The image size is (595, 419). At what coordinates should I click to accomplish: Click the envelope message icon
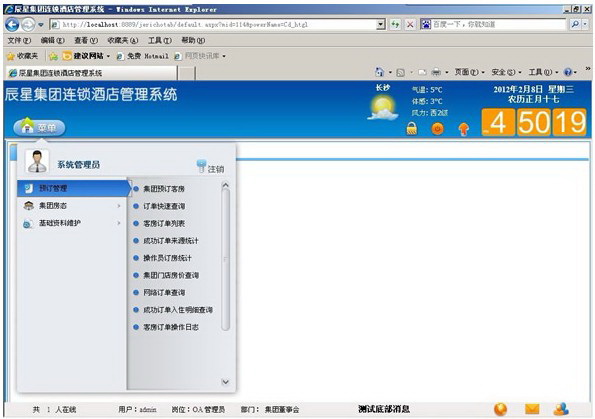pyautogui.click(x=532, y=409)
